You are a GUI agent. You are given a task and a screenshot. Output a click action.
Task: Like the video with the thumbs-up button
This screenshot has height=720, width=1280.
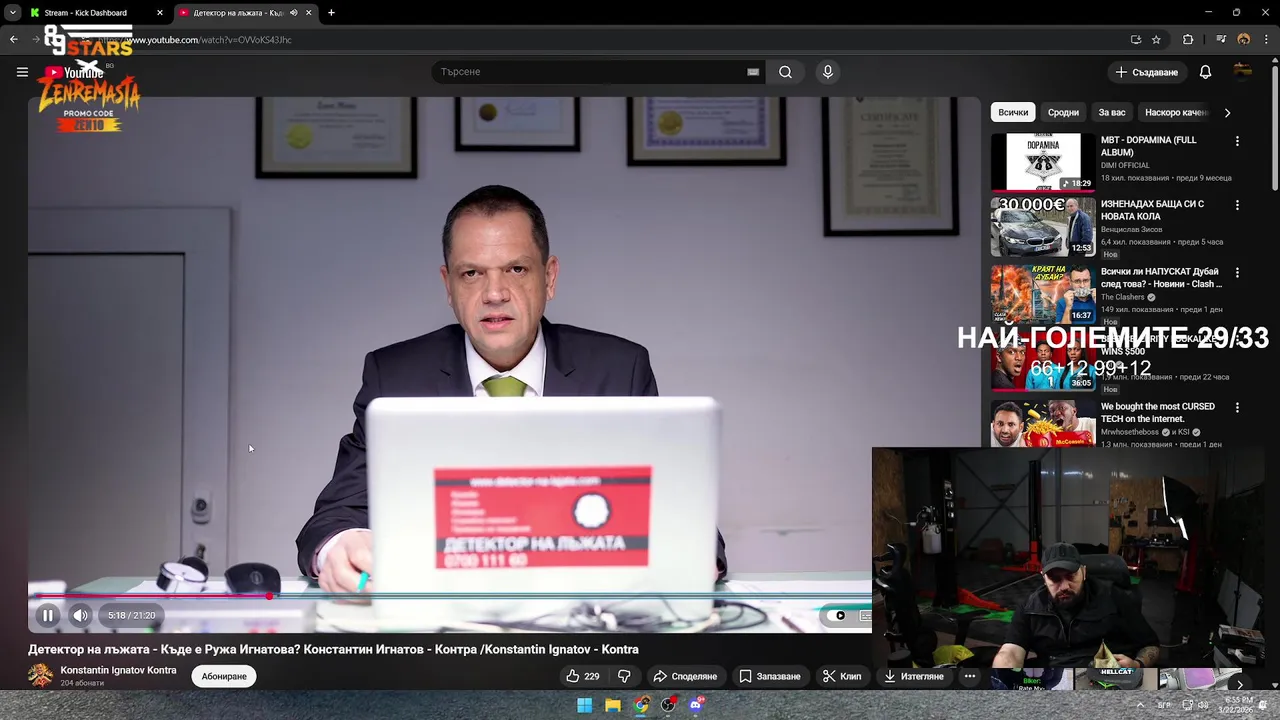point(583,676)
